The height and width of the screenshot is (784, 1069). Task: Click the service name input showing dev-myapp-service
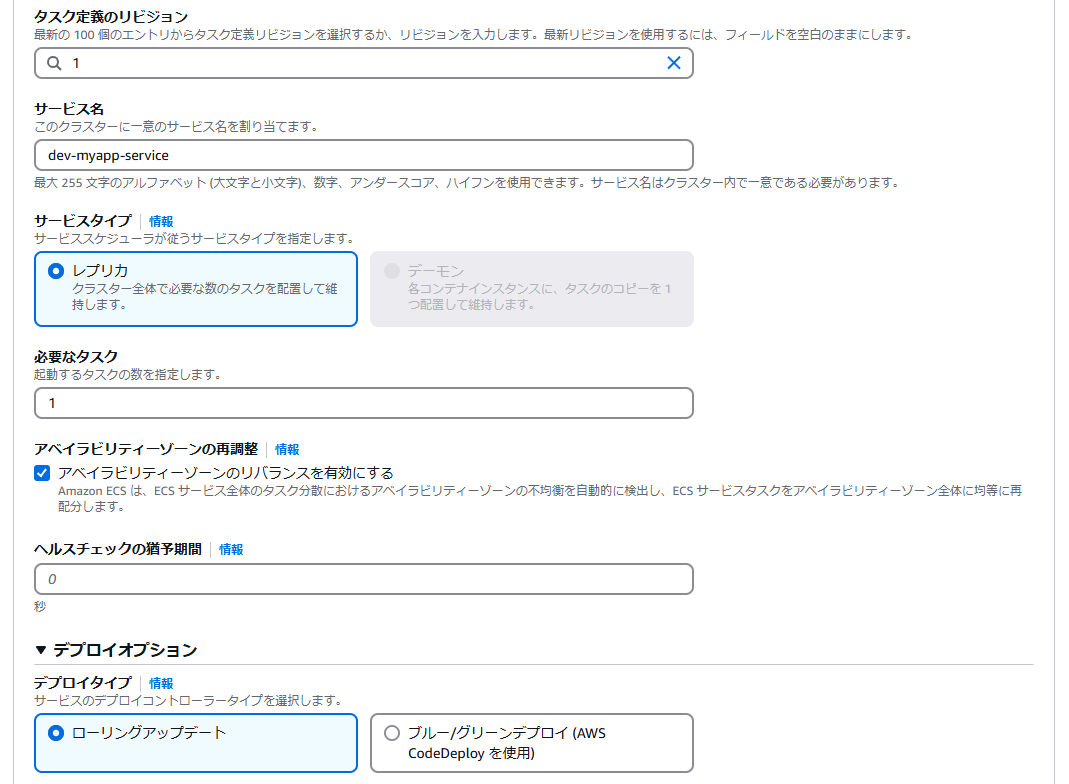(x=363, y=155)
